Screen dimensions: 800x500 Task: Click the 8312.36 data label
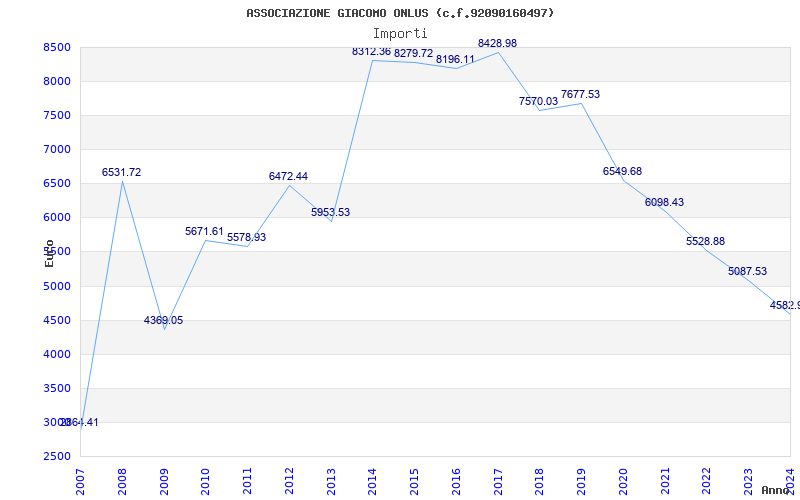(371, 52)
